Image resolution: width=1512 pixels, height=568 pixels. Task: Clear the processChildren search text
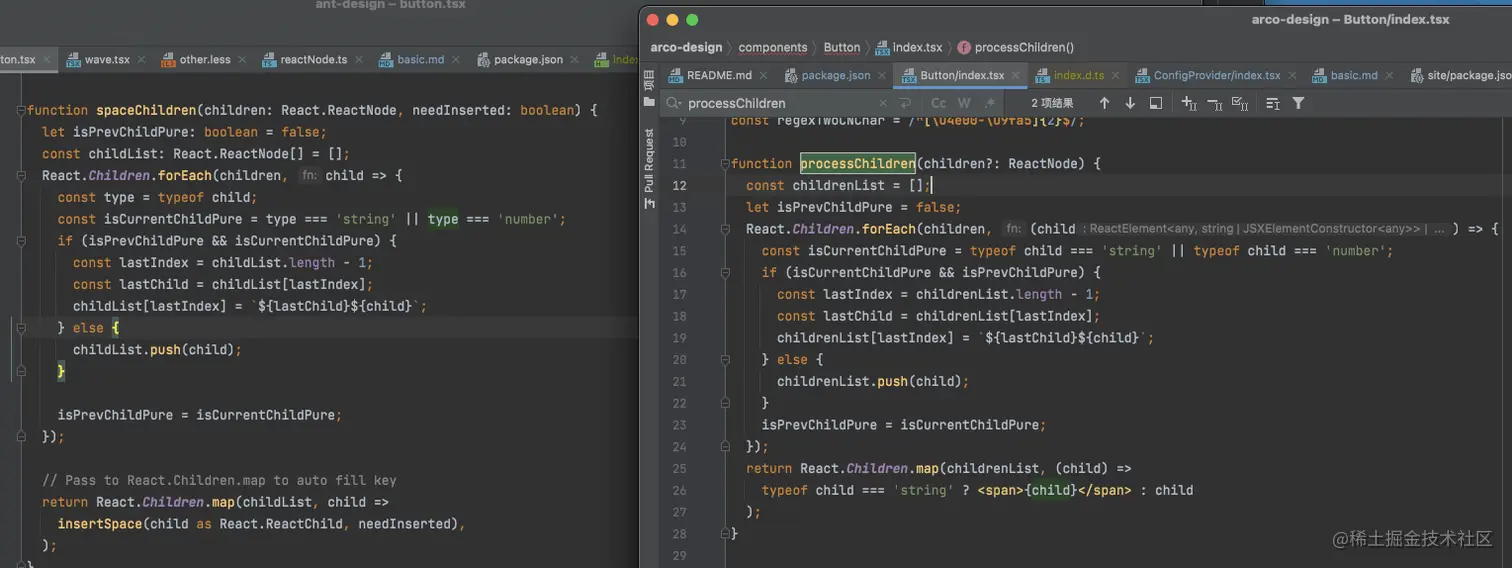(x=883, y=103)
